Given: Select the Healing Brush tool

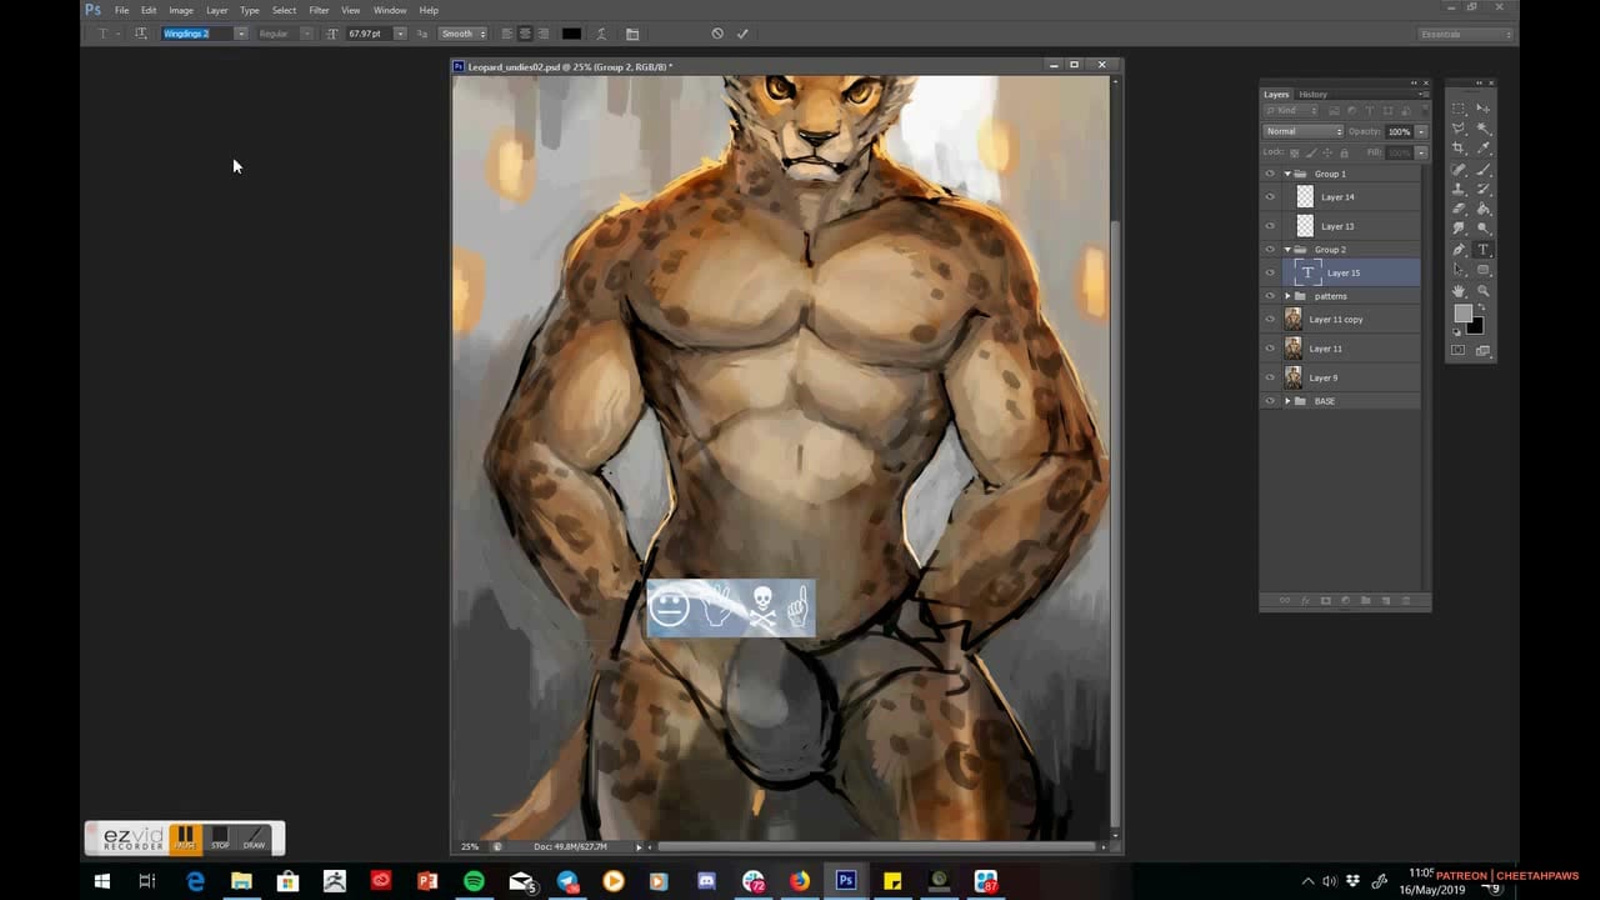Looking at the screenshot, I should [1459, 169].
